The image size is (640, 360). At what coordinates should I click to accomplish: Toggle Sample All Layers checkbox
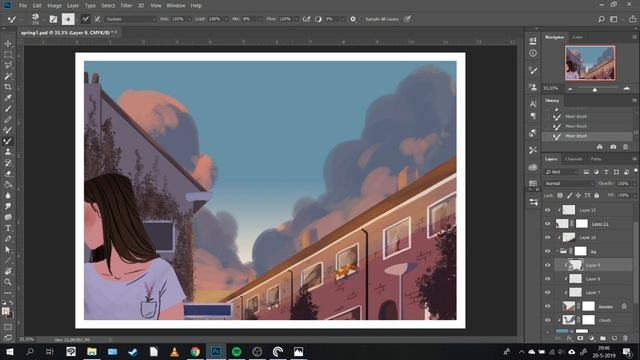coord(361,19)
